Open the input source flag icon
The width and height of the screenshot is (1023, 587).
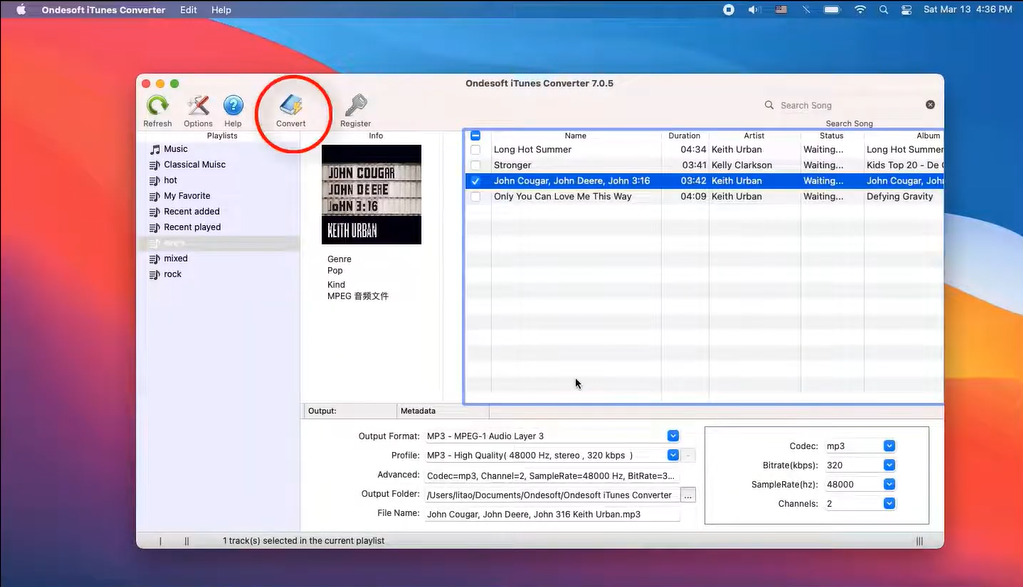click(x=781, y=10)
